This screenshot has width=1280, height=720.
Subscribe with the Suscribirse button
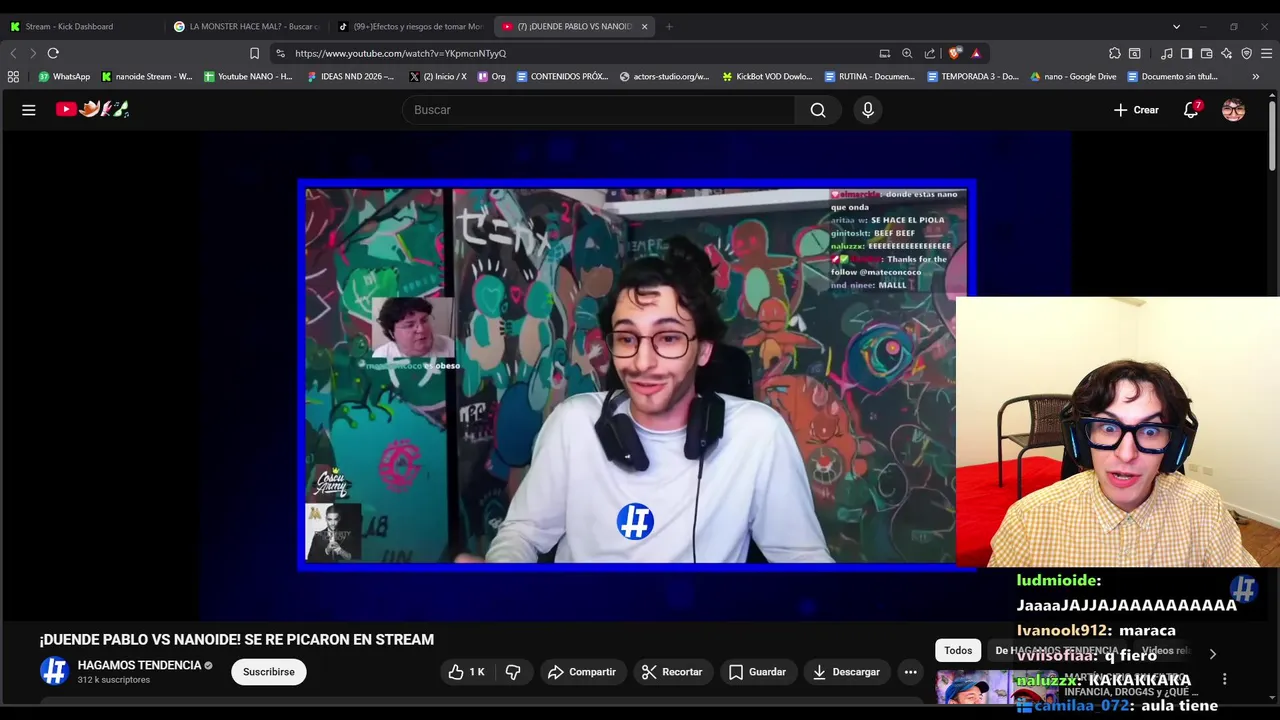269,672
